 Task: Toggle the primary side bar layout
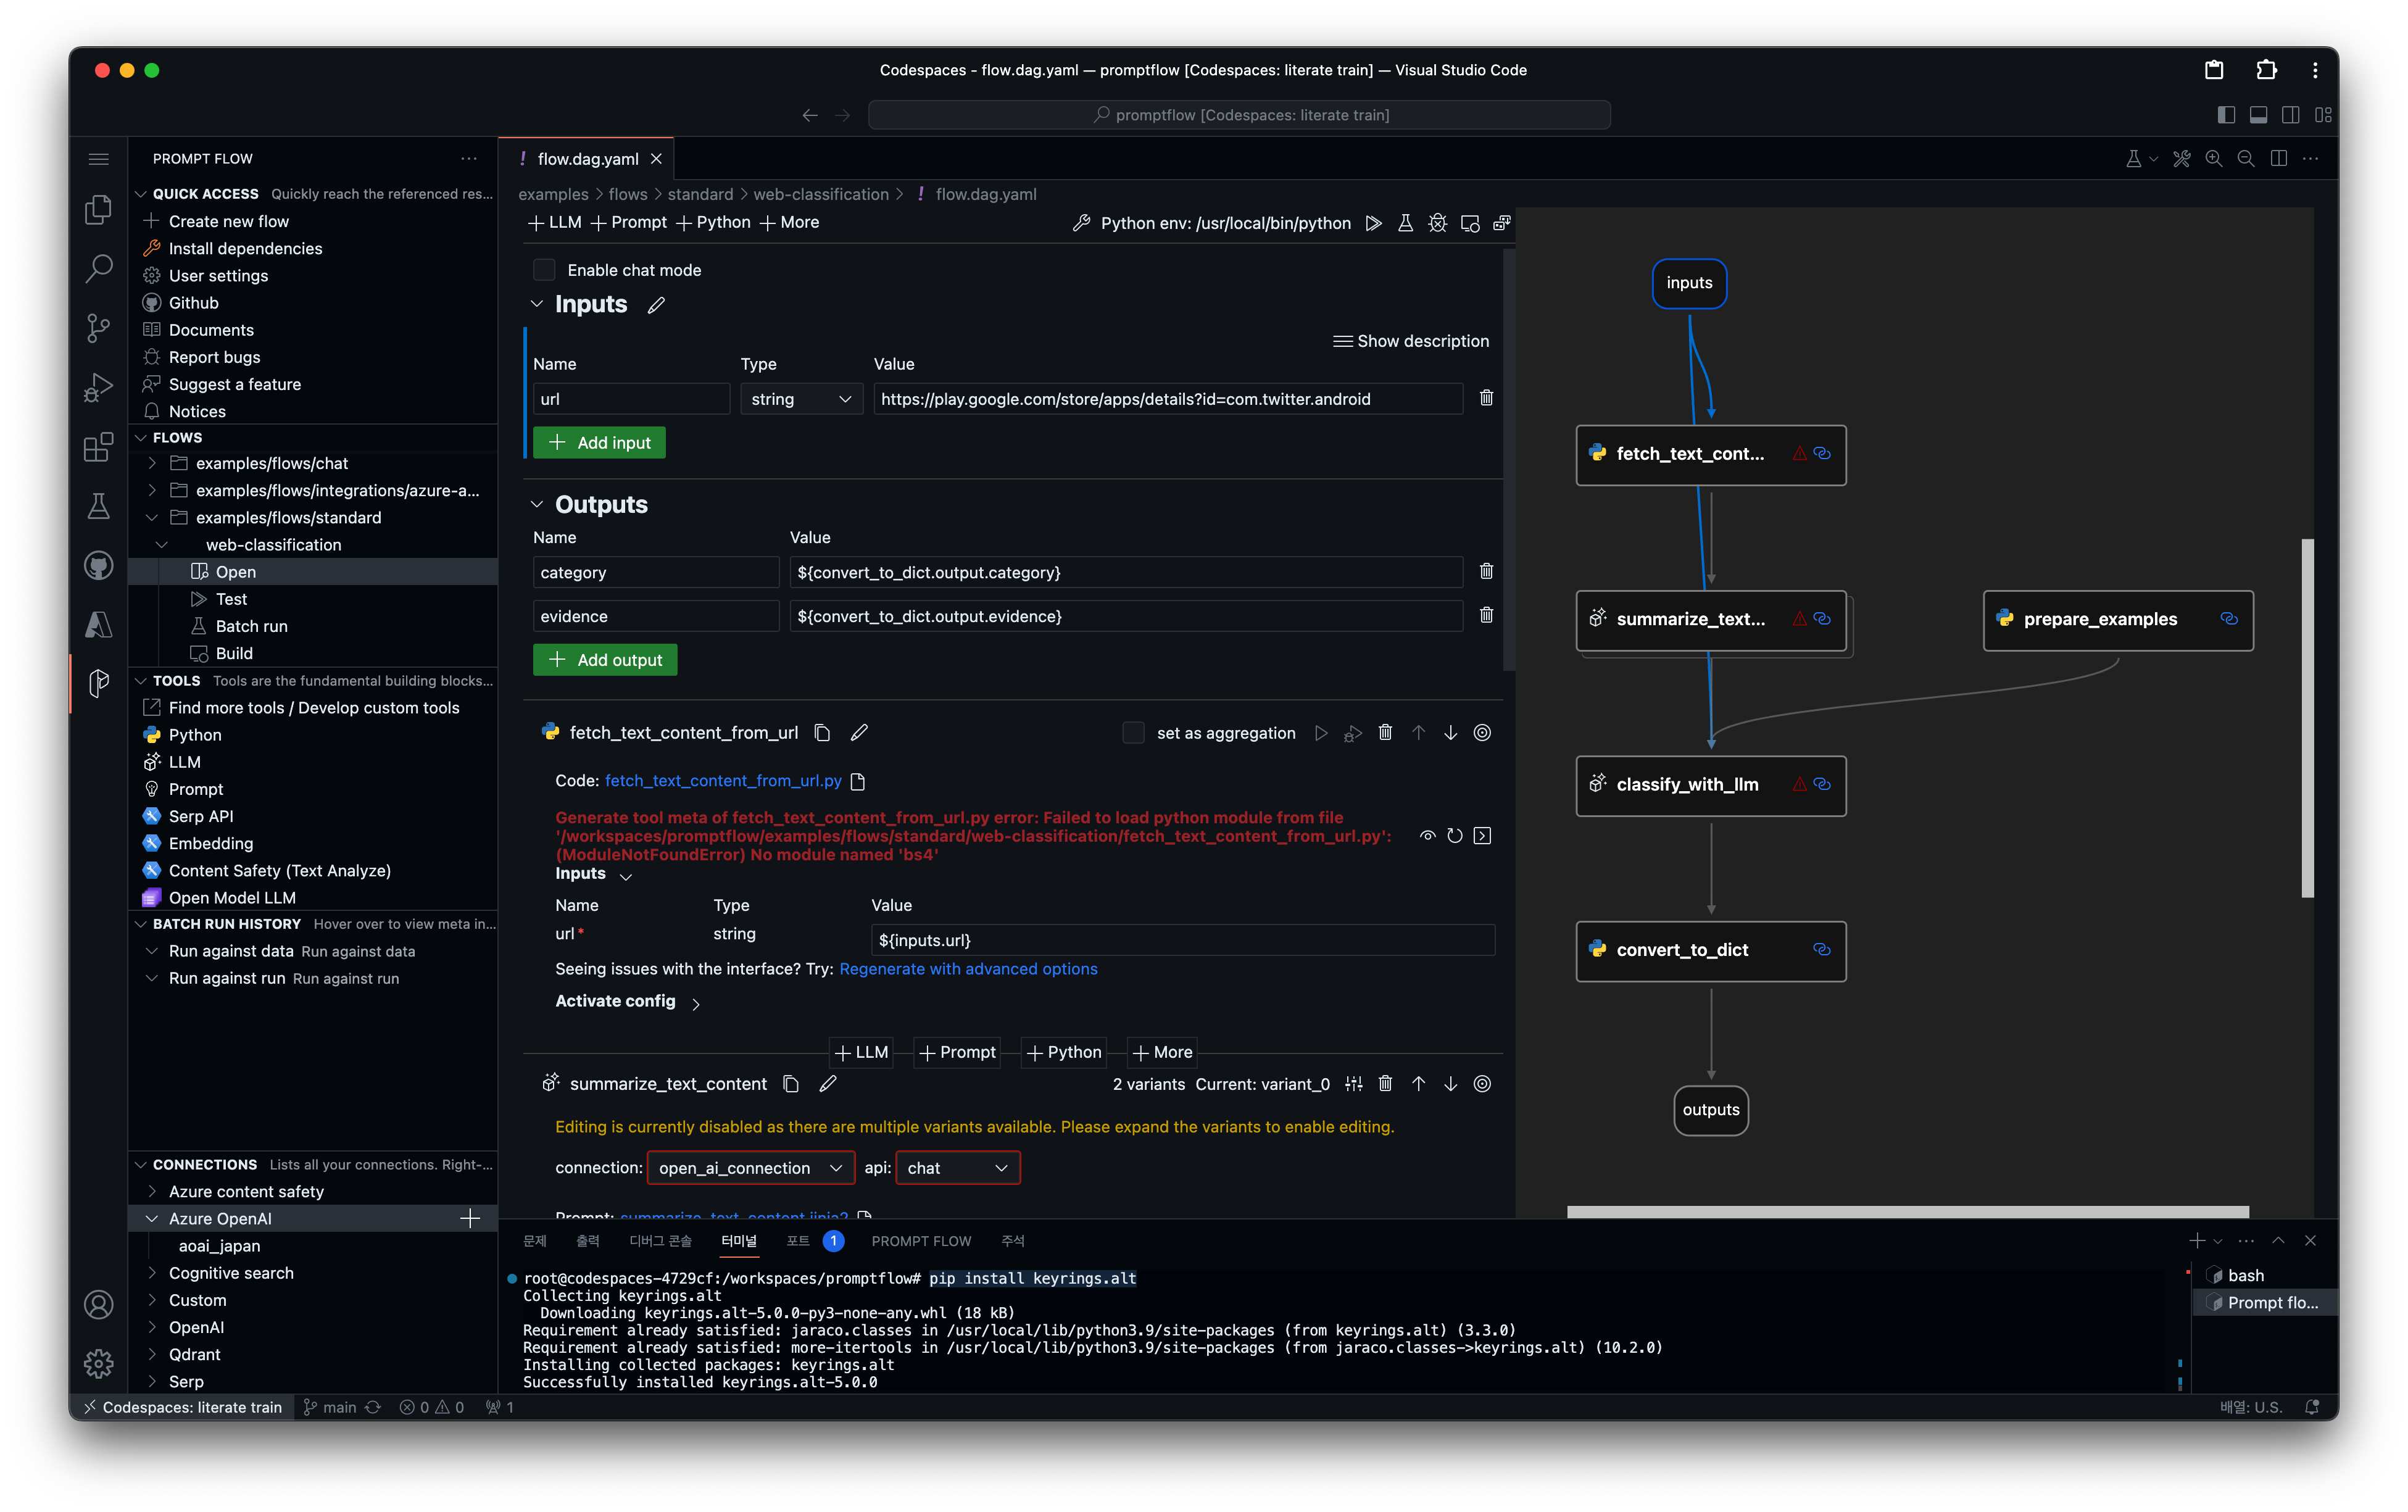pos(2226,115)
